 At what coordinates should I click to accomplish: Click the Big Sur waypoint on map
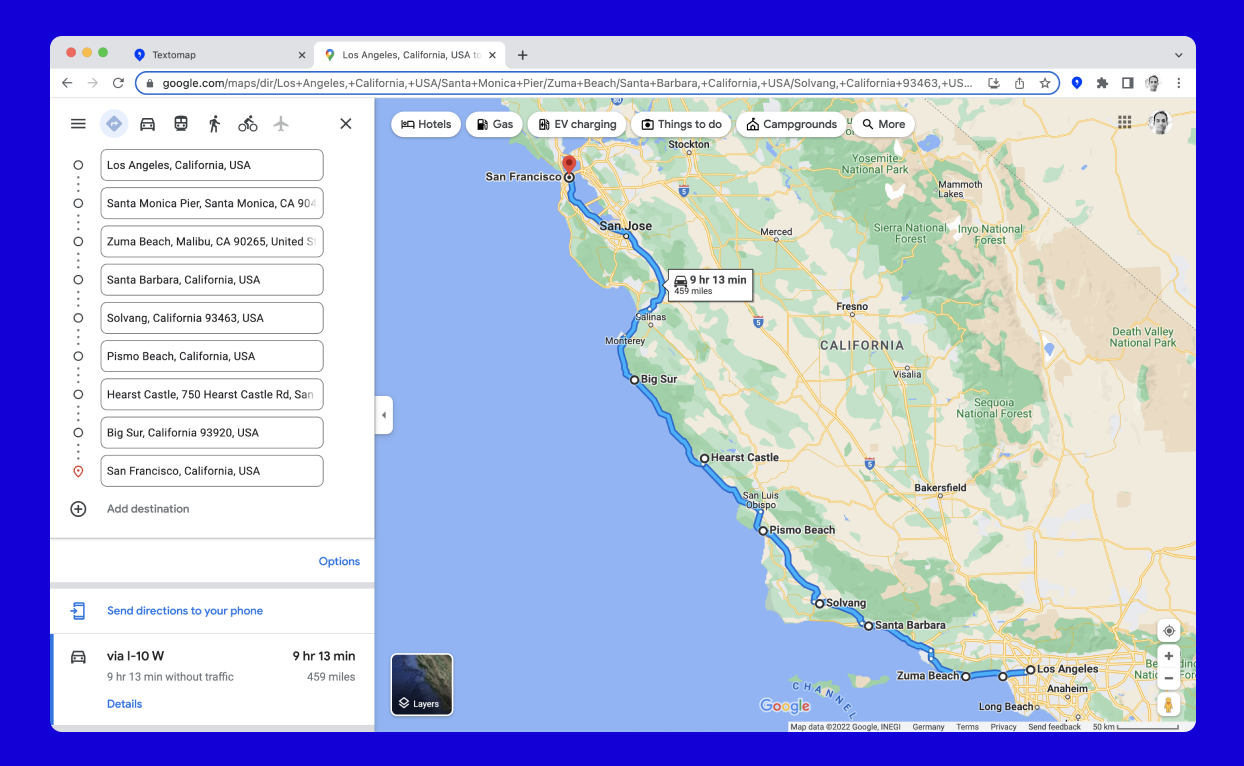tap(634, 380)
